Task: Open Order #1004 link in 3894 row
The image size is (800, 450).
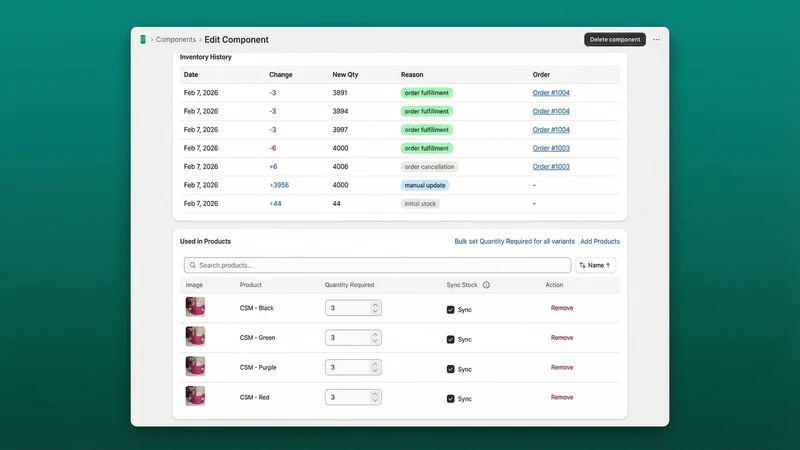Action: tap(551, 111)
